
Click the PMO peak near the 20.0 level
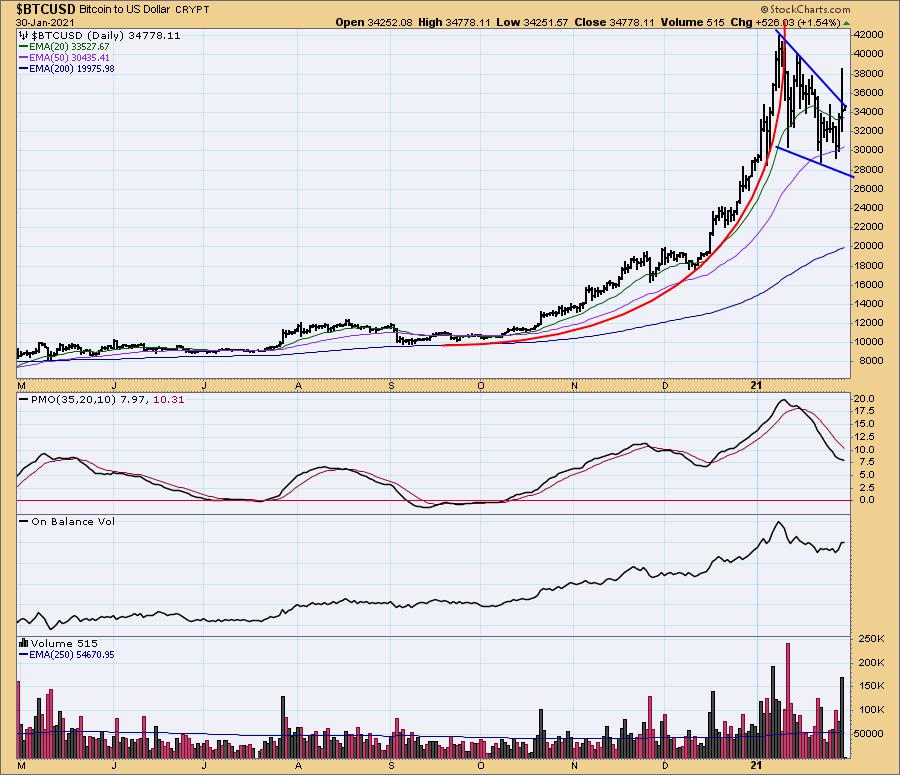coord(783,401)
